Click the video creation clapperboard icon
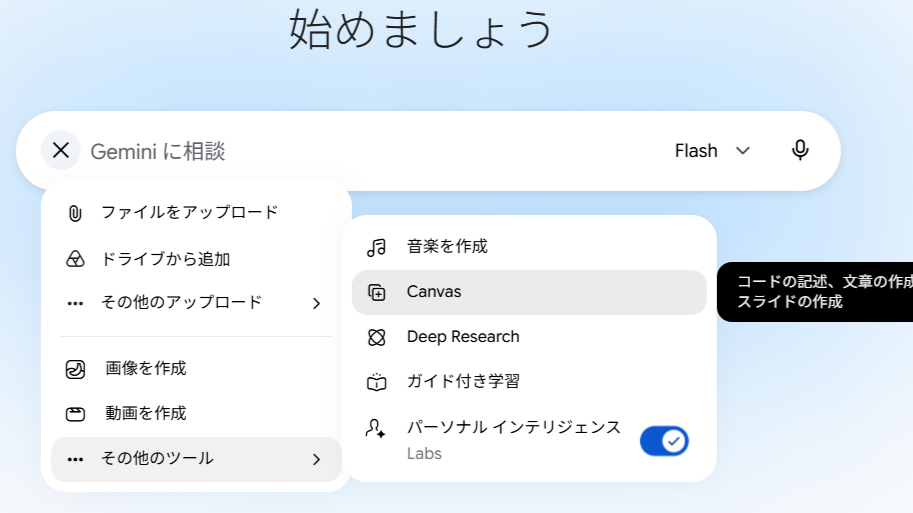The height and width of the screenshot is (513, 913). pyautogui.click(x=75, y=414)
